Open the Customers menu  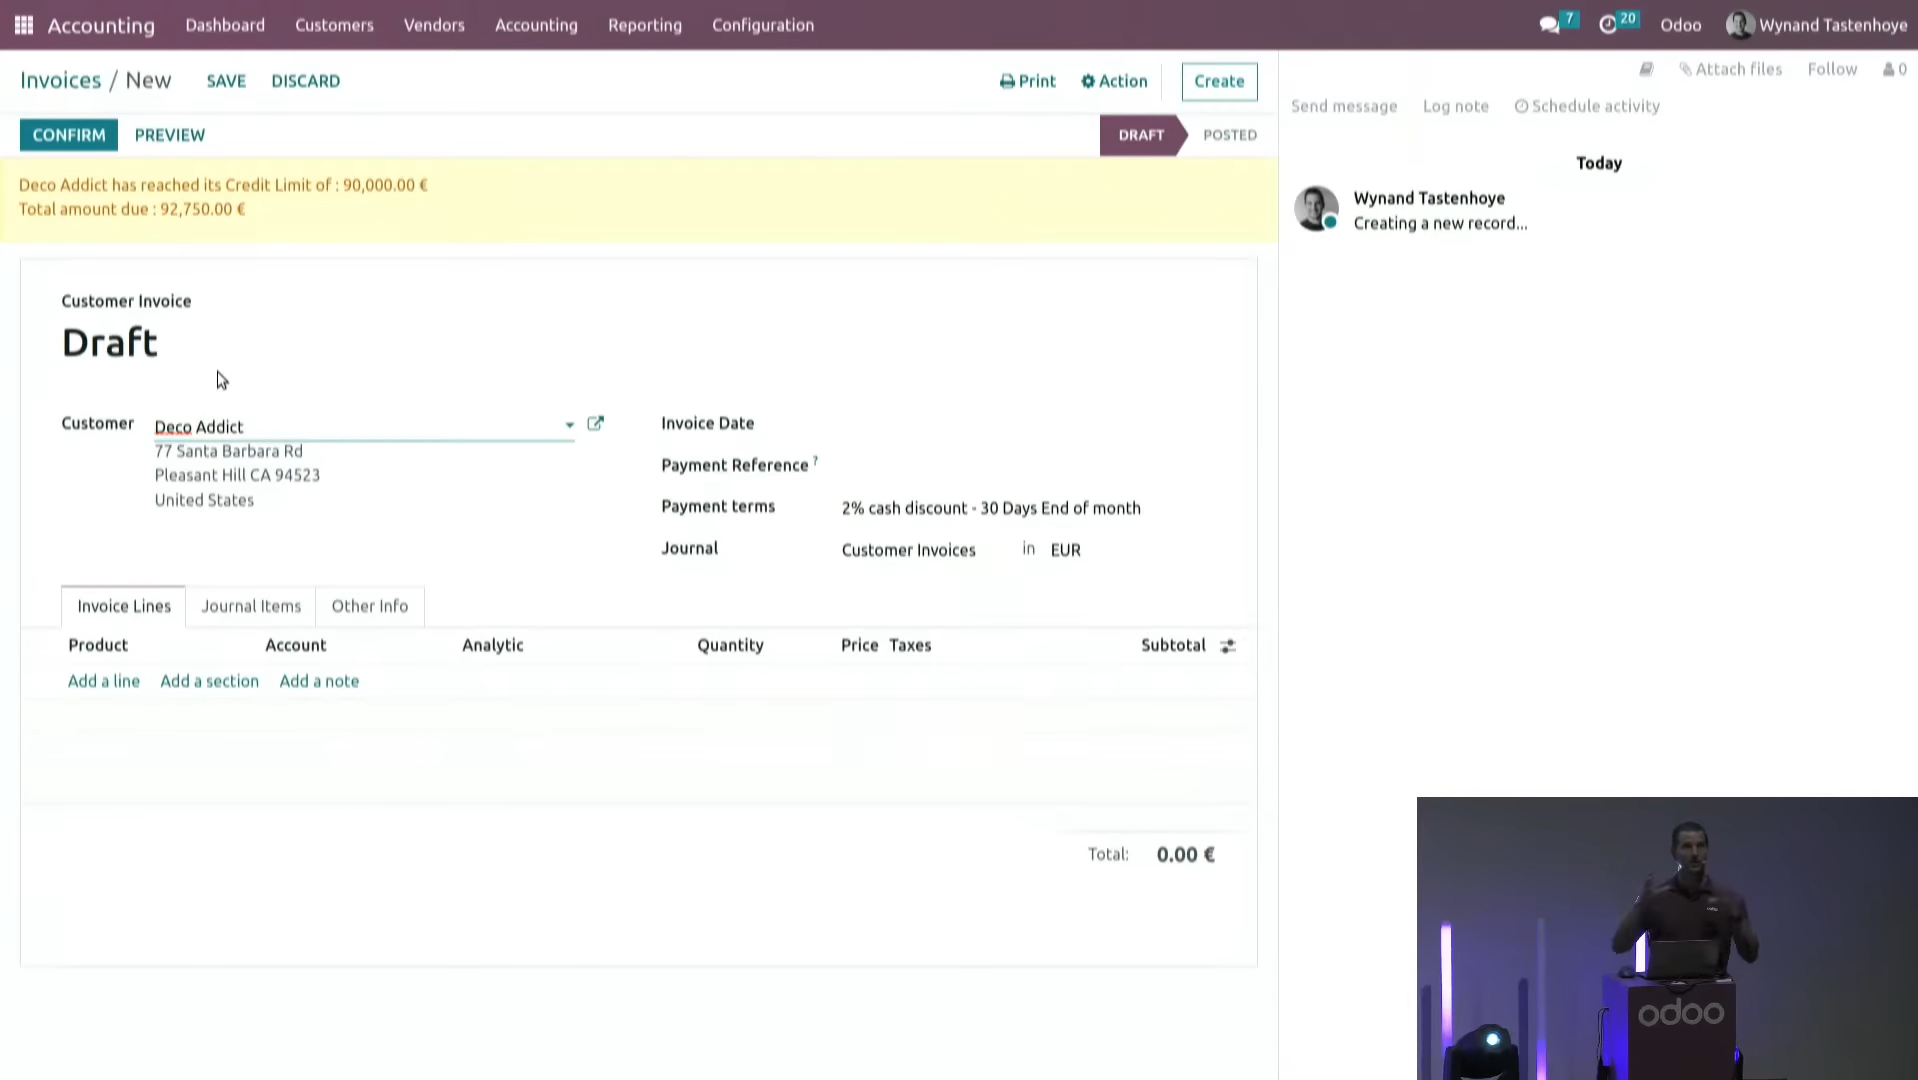[334, 25]
